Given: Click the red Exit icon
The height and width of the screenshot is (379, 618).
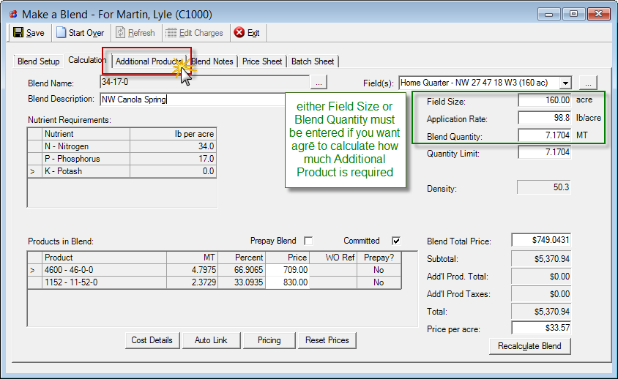Looking at the screenshot, I should click(239, 32).
